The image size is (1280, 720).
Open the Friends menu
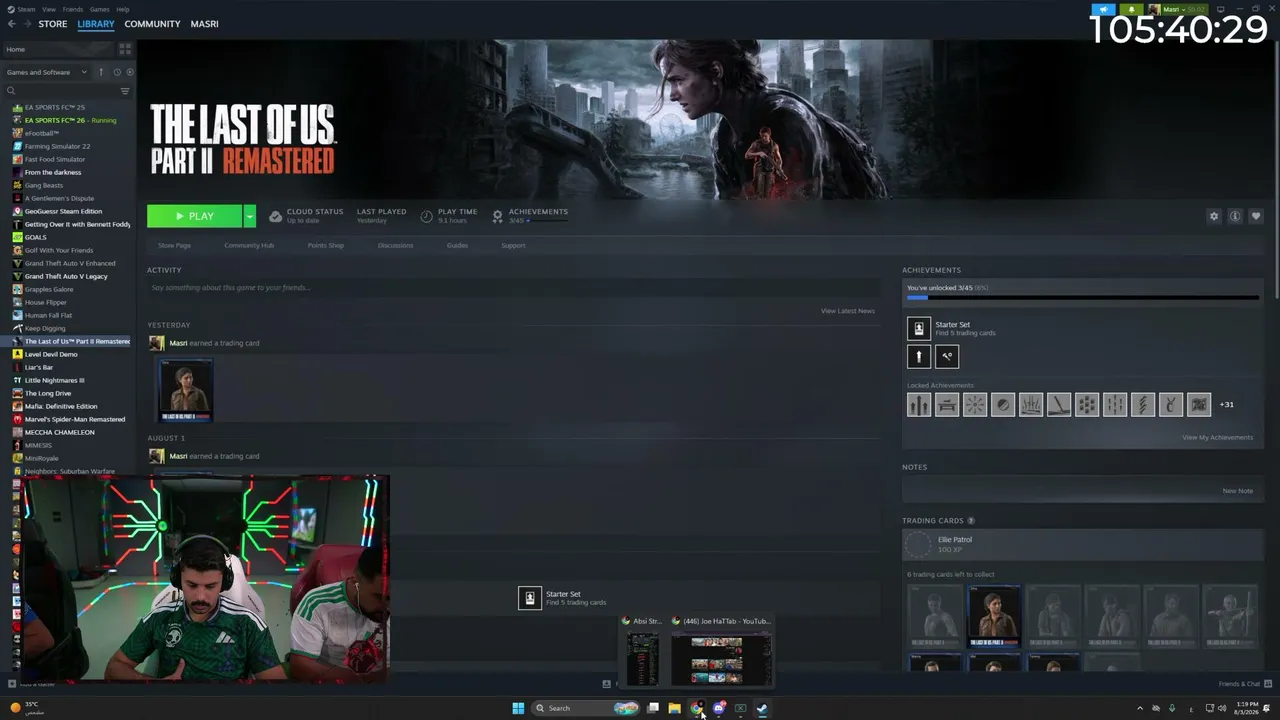pos(73,9)
